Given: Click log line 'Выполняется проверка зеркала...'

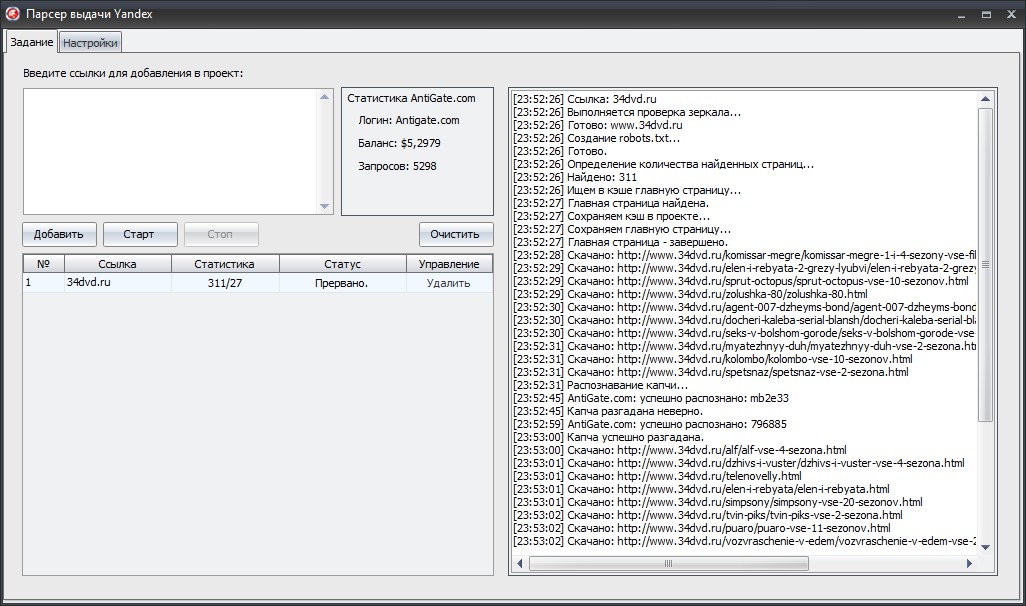Looking at the screenshot, I should pyautogui.click(x=627, y=112).
